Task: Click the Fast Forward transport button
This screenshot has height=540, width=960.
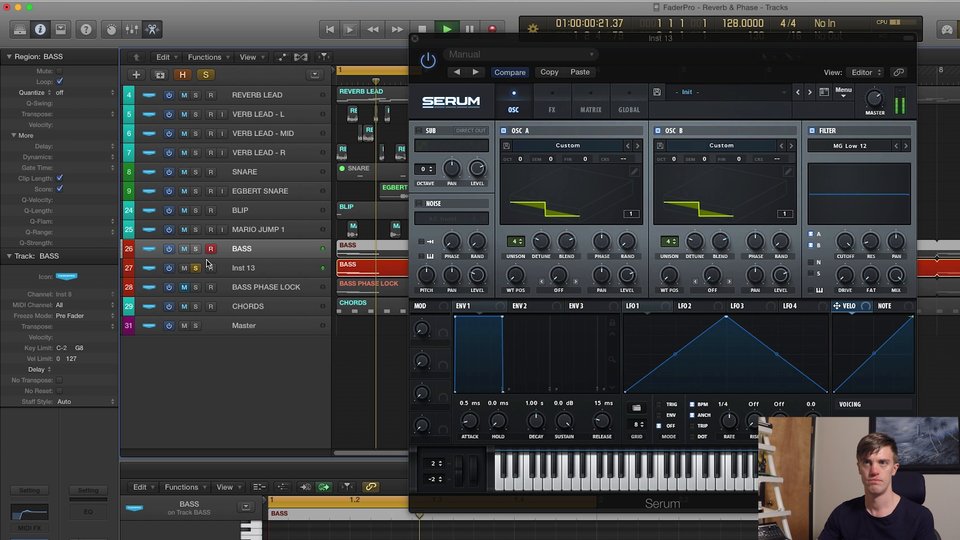Action: click(397, 29)
